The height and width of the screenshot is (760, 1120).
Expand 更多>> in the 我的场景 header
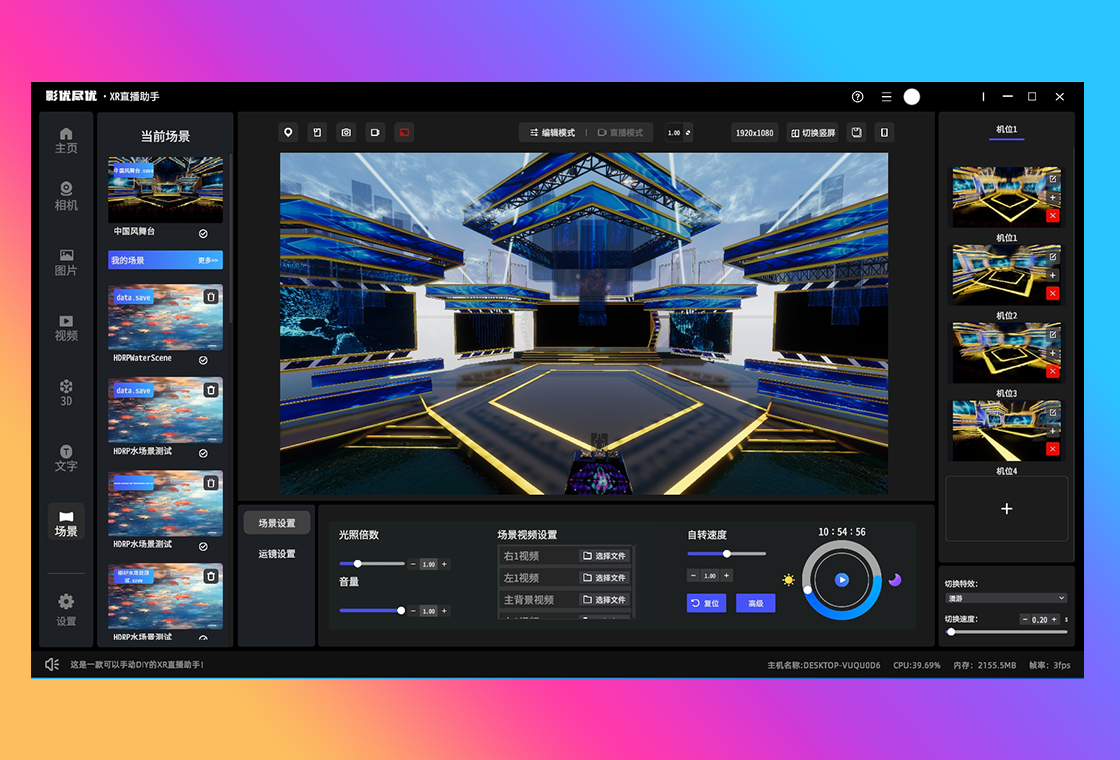click(x=208, y=261)
